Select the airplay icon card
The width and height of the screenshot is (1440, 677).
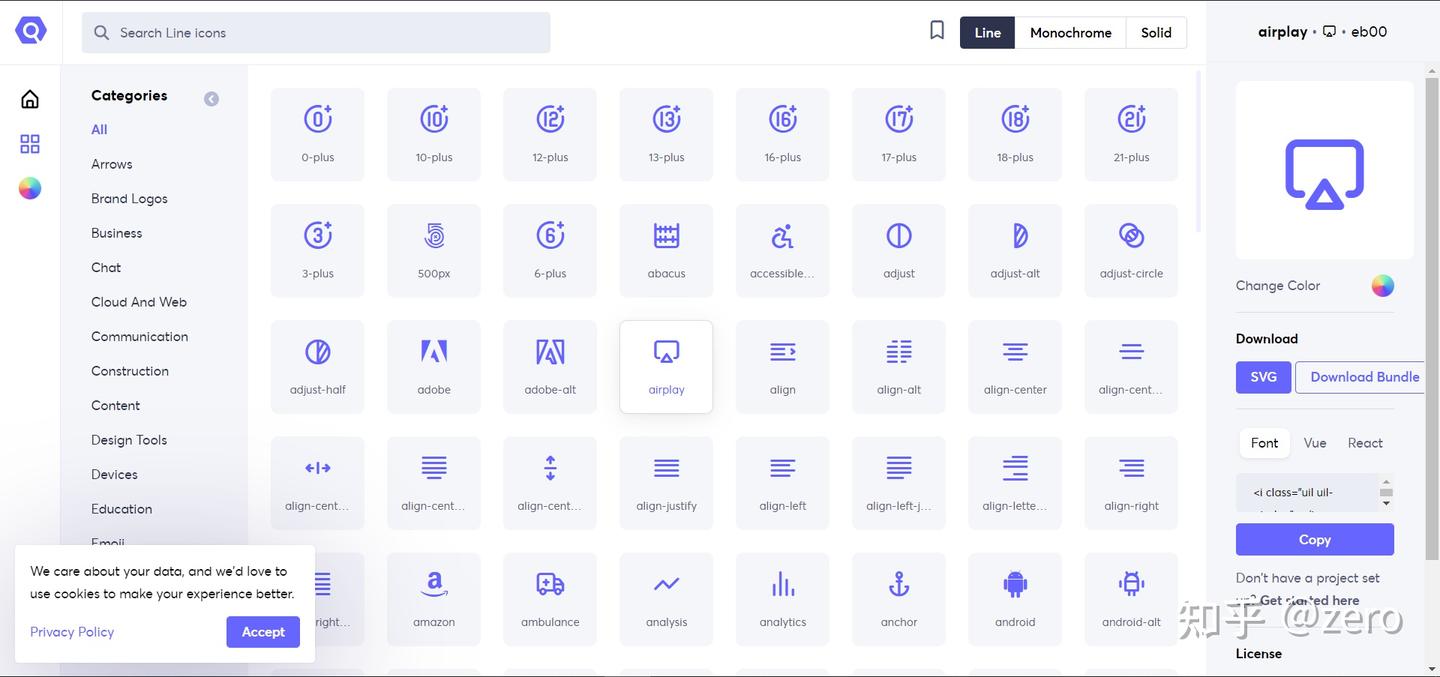666,367
